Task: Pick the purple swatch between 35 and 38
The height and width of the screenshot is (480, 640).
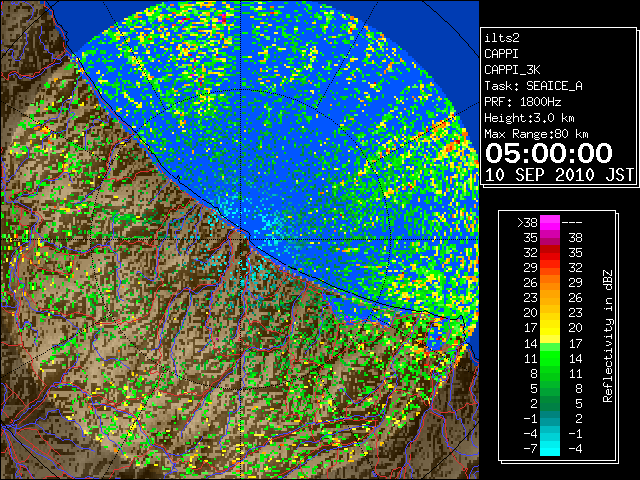Action: click(x=550, y=238)
